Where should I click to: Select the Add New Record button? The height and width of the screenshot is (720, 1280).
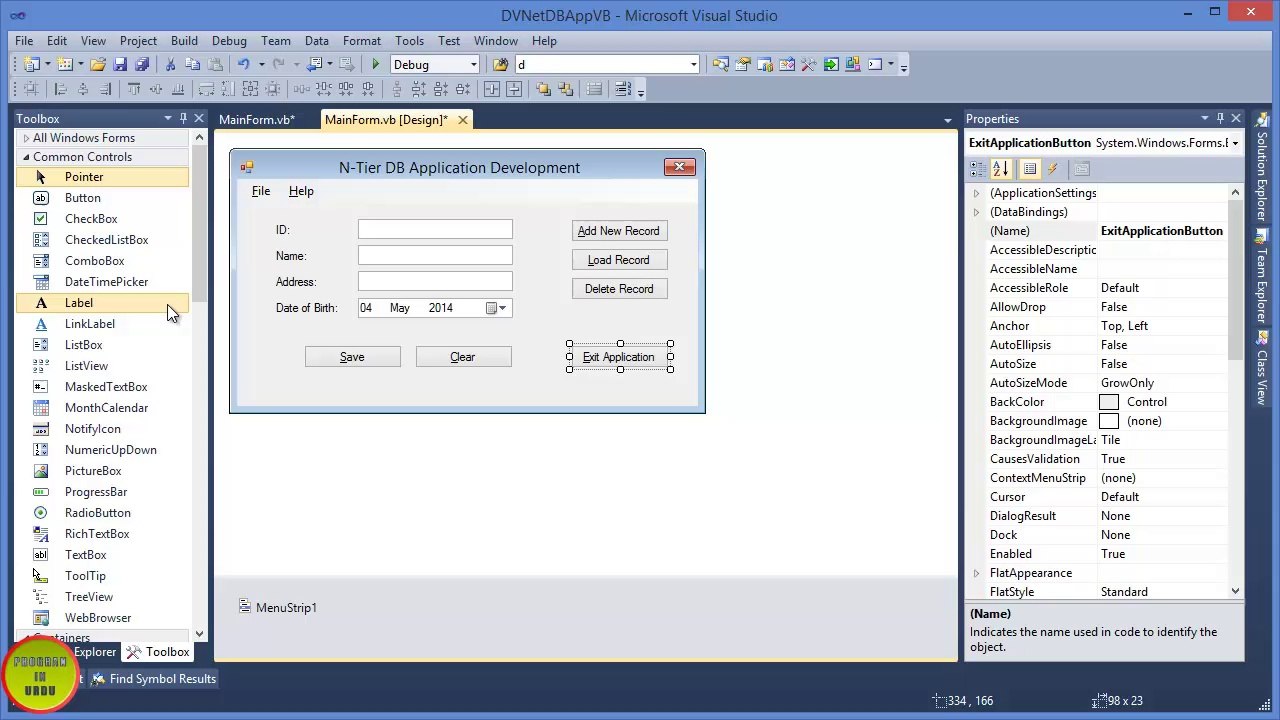[619, 231]
